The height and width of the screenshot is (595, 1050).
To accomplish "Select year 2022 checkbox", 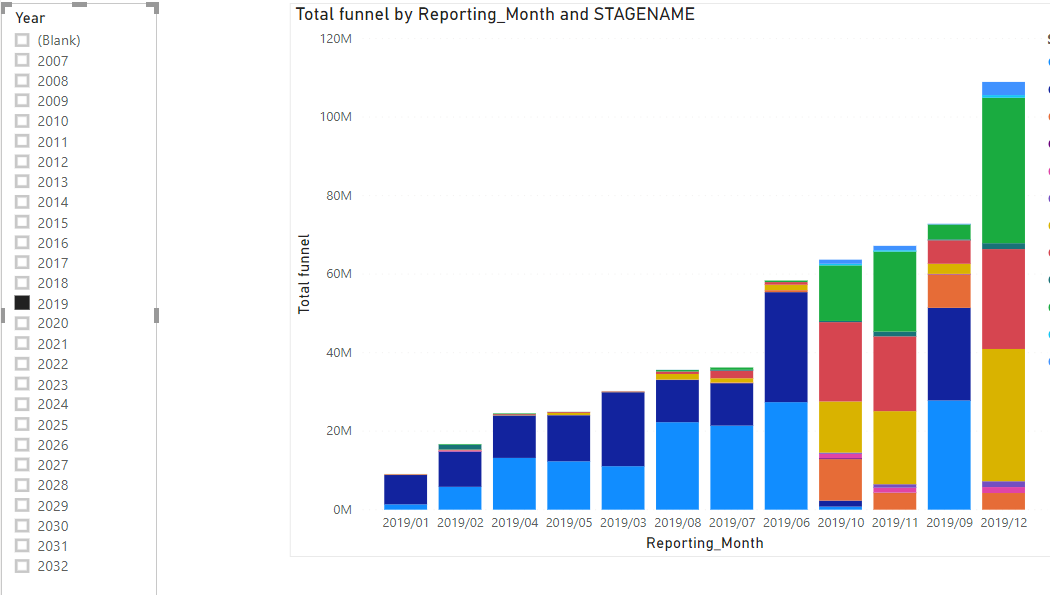I will [22, 363].
